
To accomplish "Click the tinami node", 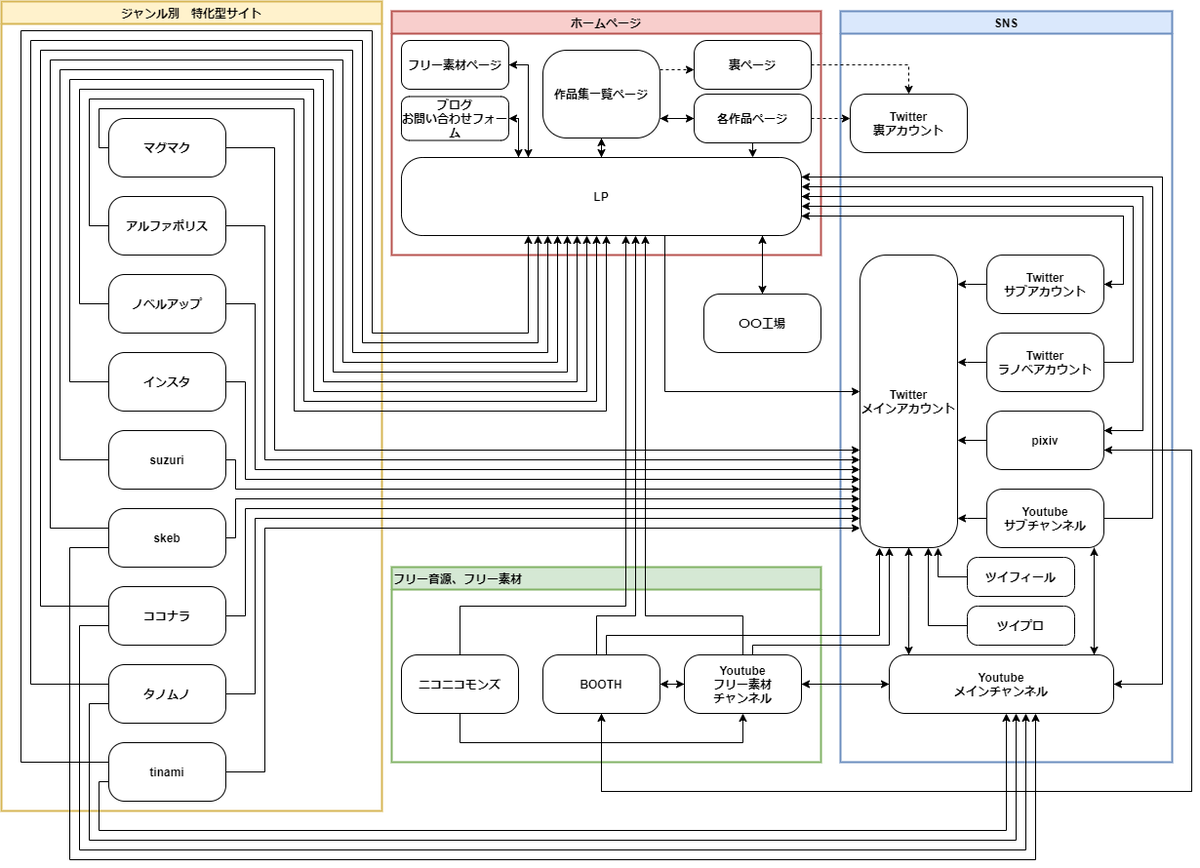I will click(x=167, y=772).
